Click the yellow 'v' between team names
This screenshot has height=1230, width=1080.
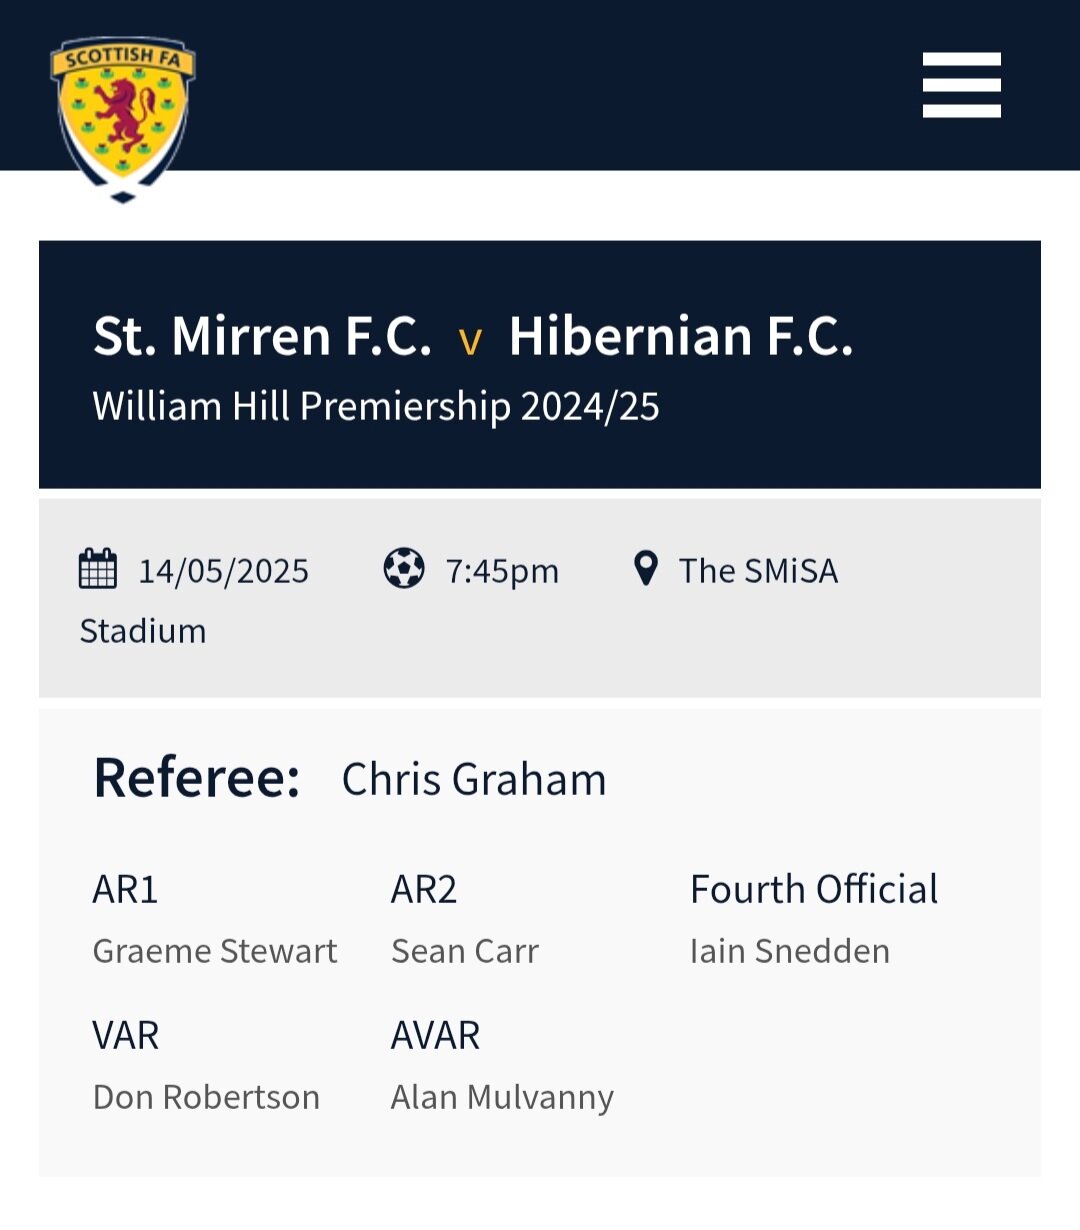[470, 342]
